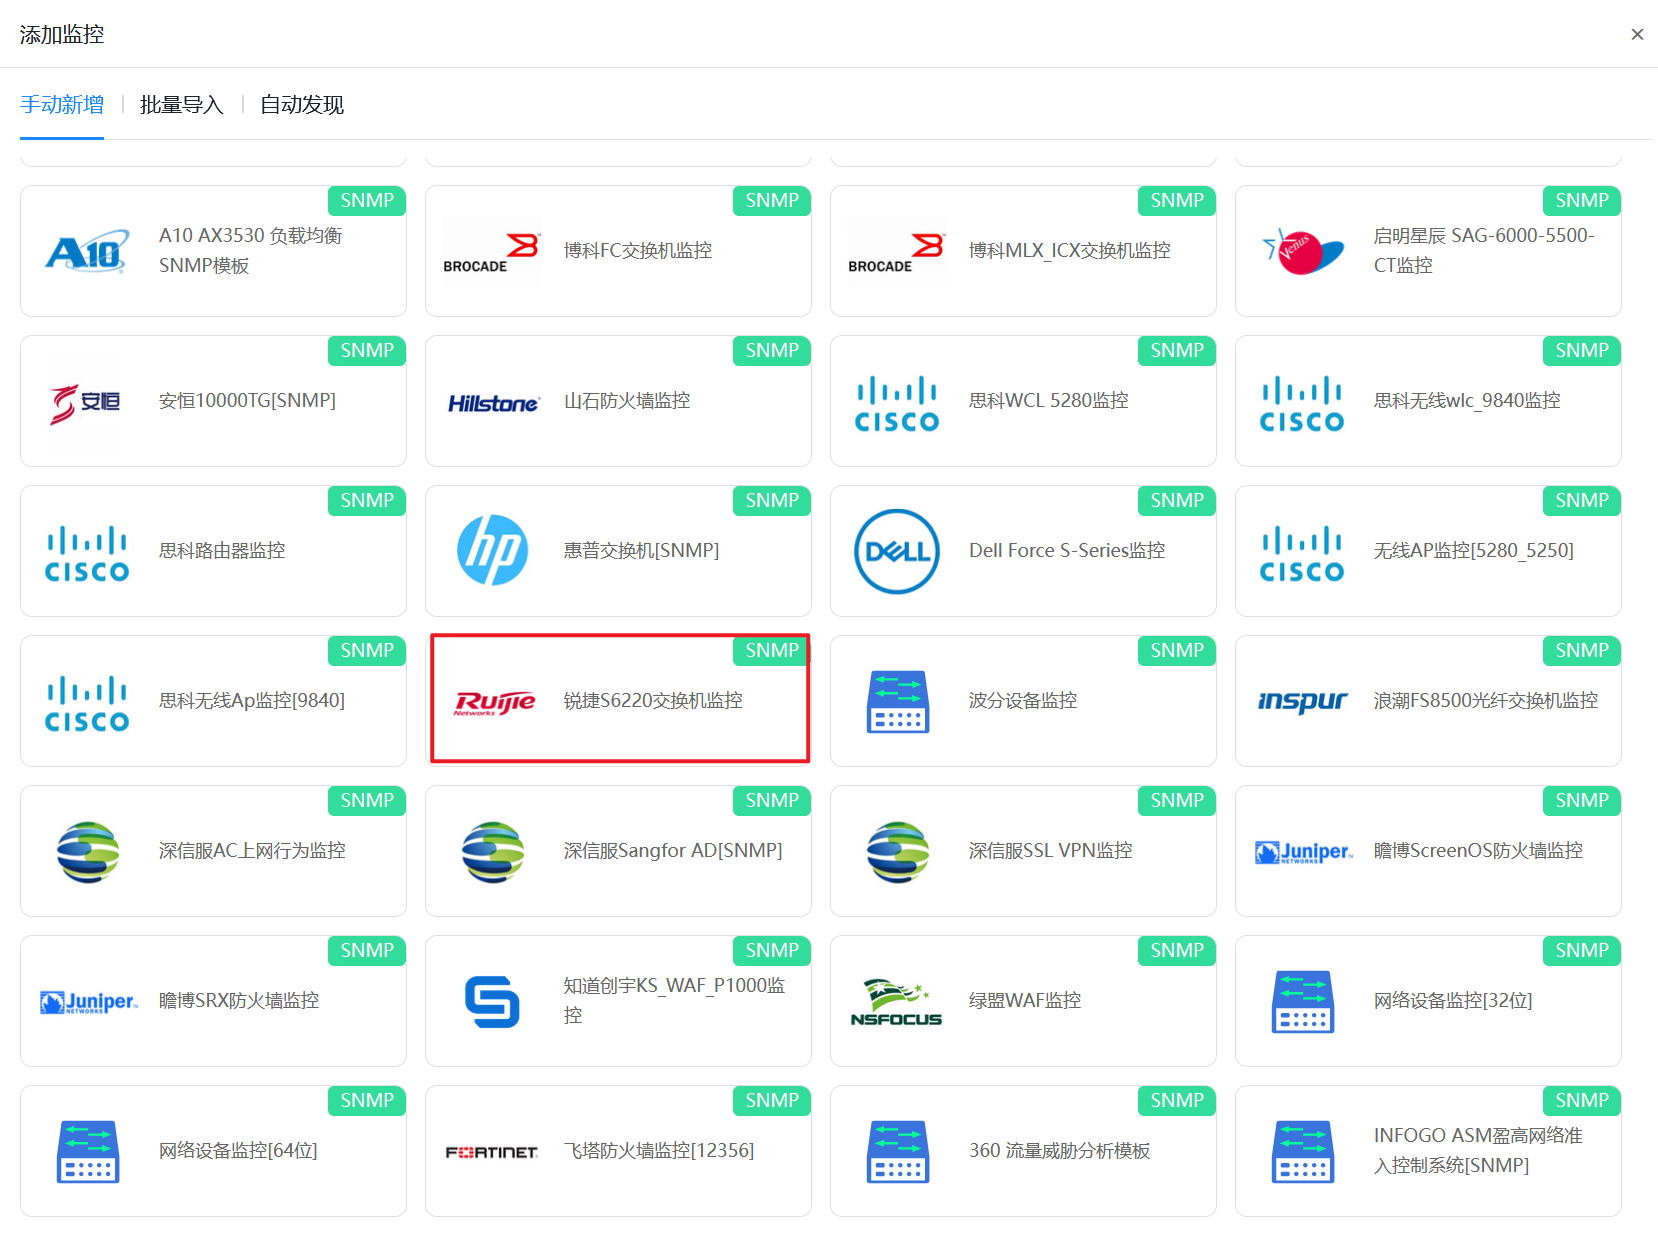Switch to 批量导入 tab
The image size is (1658, 1235).
coord(182,105)
